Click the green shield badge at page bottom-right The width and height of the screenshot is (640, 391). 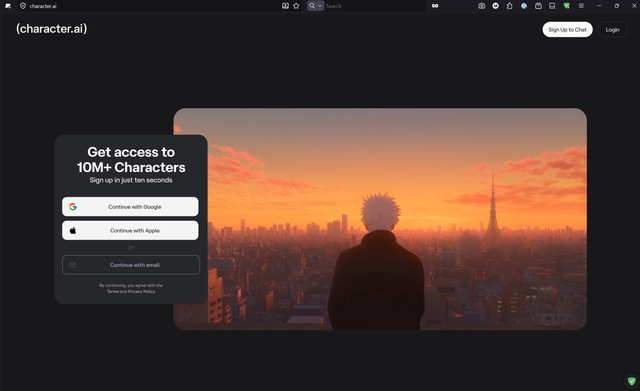pyautogui.click(x=631, y=381)
